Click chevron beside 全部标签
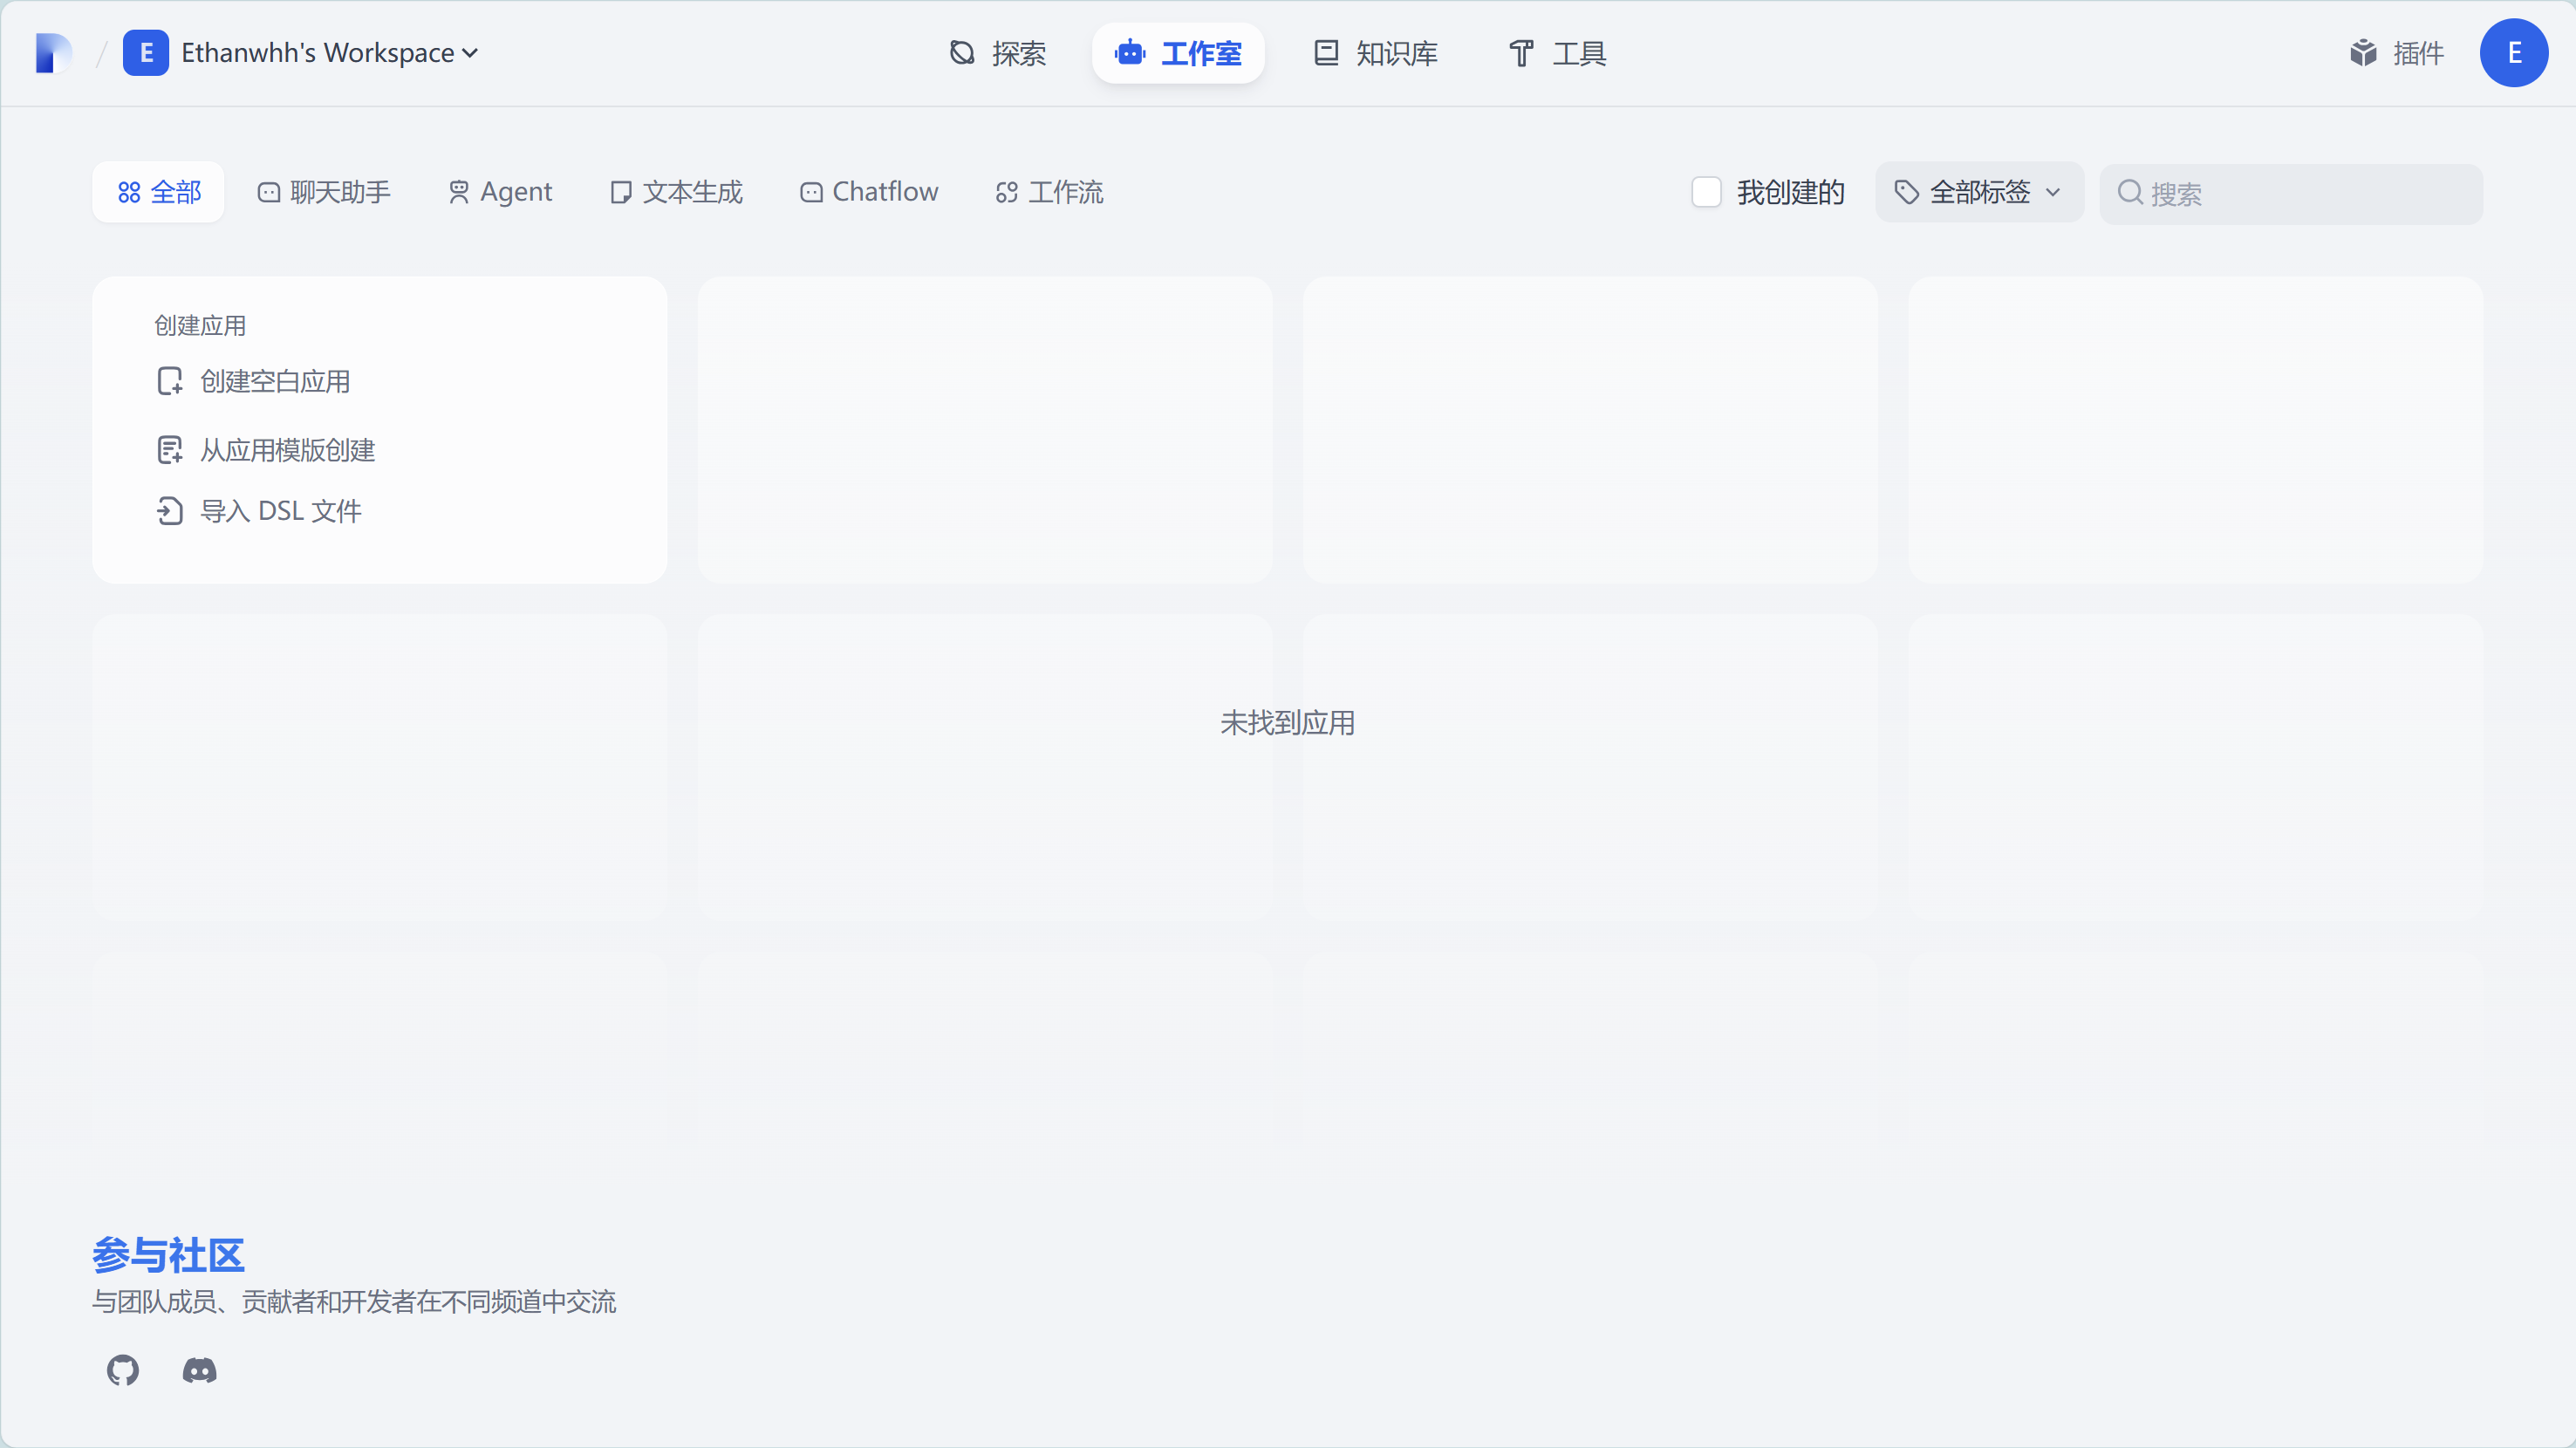The image size is (2576, 1448). point(2053,192)
